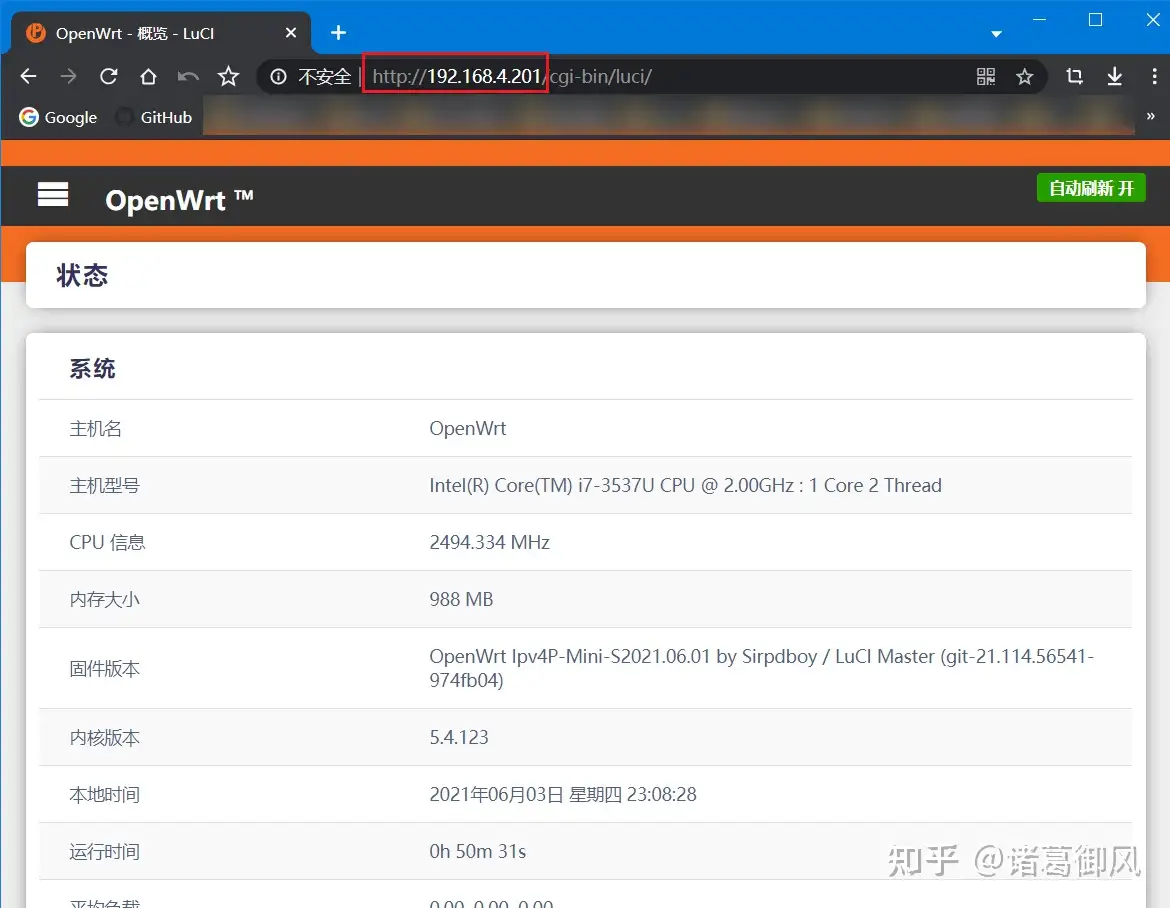Click the insecure site info icon

click(278, 77)
